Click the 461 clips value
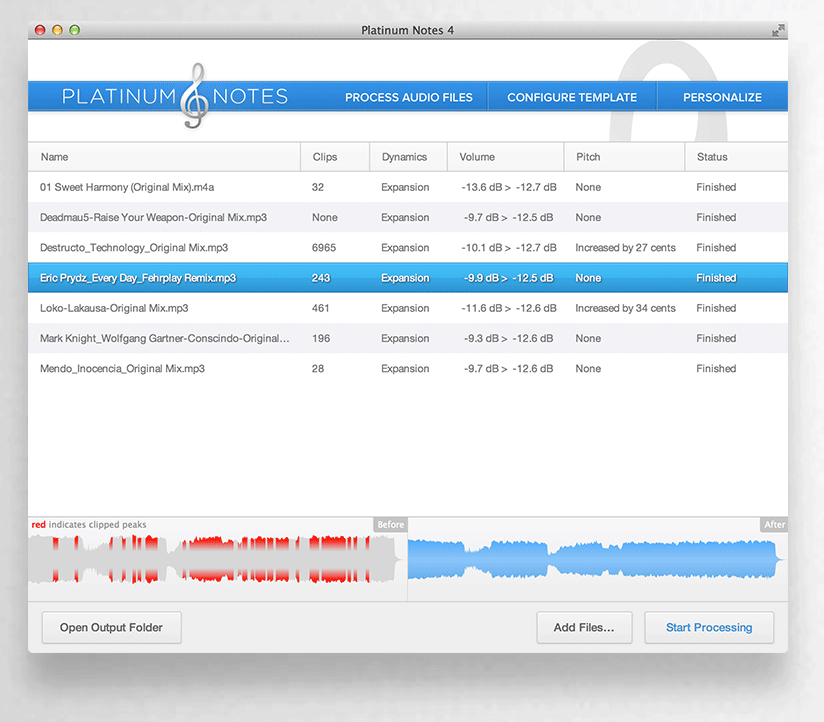This screenshot has width=824, height=722. [321, 308]
